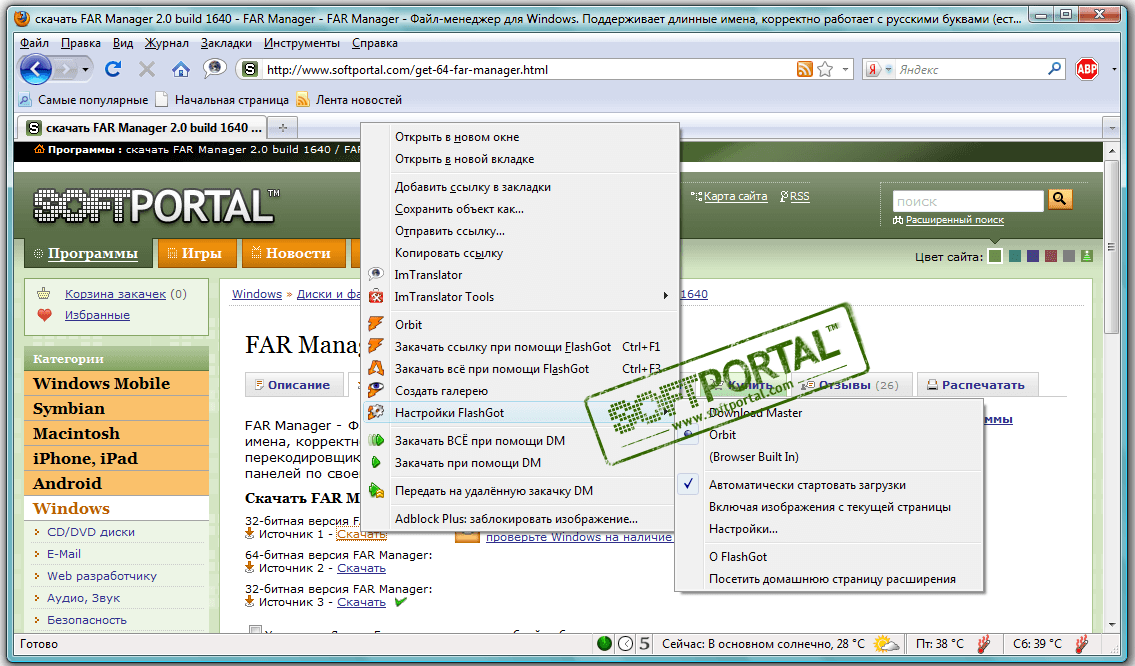Open the Новости section tab
This screenshot has width=1135, height=666.
[x=293, y=253]
